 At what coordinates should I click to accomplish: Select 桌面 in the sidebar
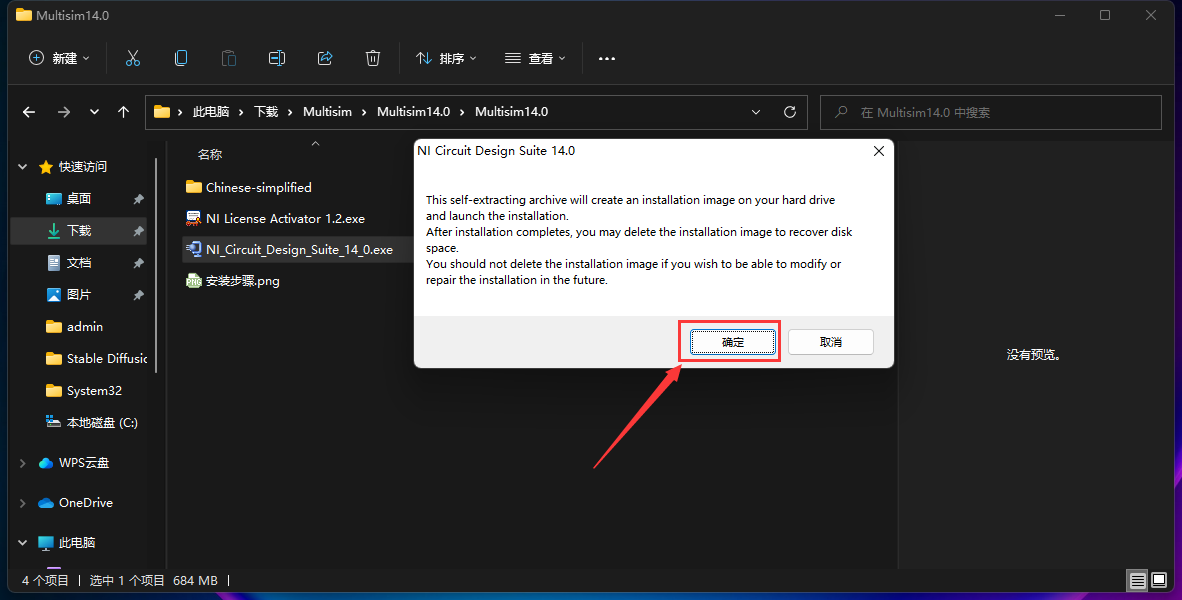79,199
